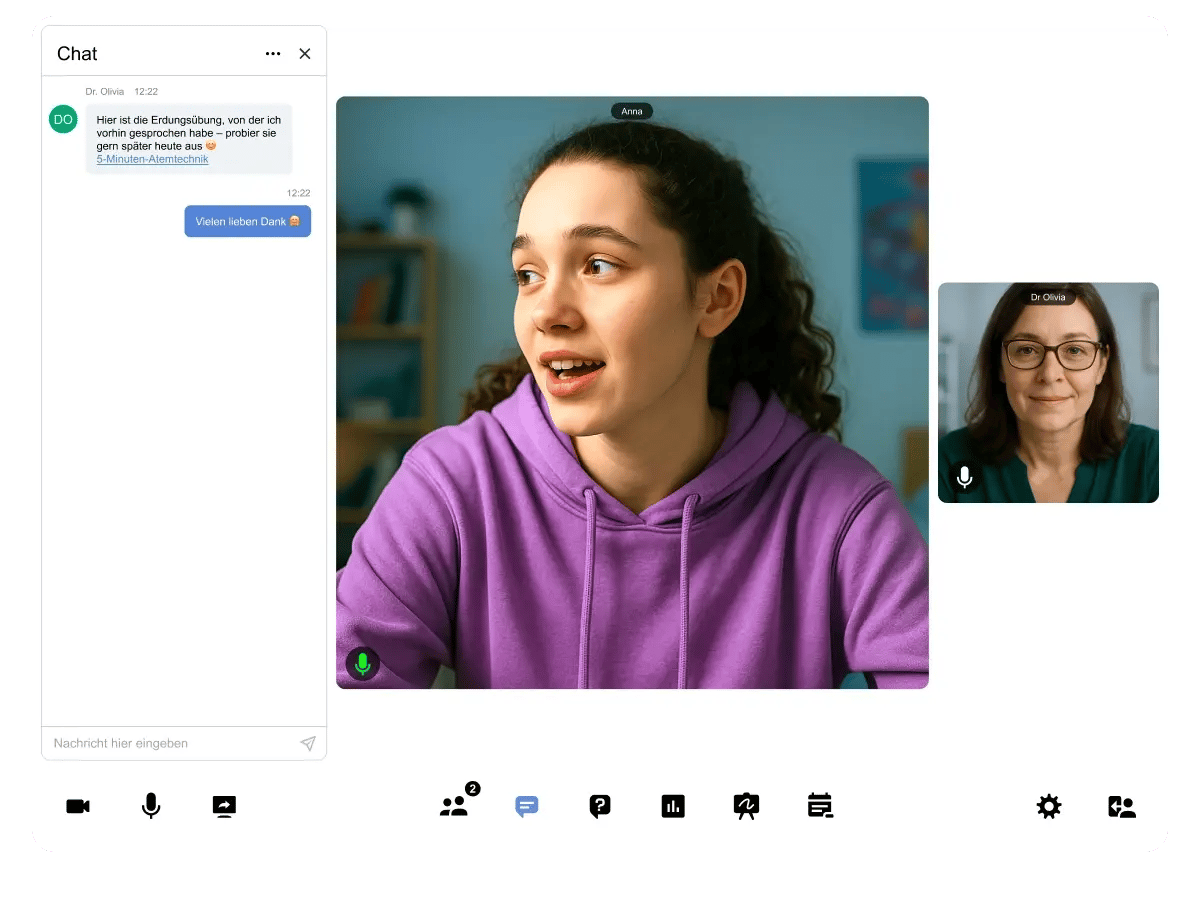Viewport: 1200px width, 900px height.
Task: Select Dr Olivia's video thumbnail
Action: click(x=1048, y=393)
